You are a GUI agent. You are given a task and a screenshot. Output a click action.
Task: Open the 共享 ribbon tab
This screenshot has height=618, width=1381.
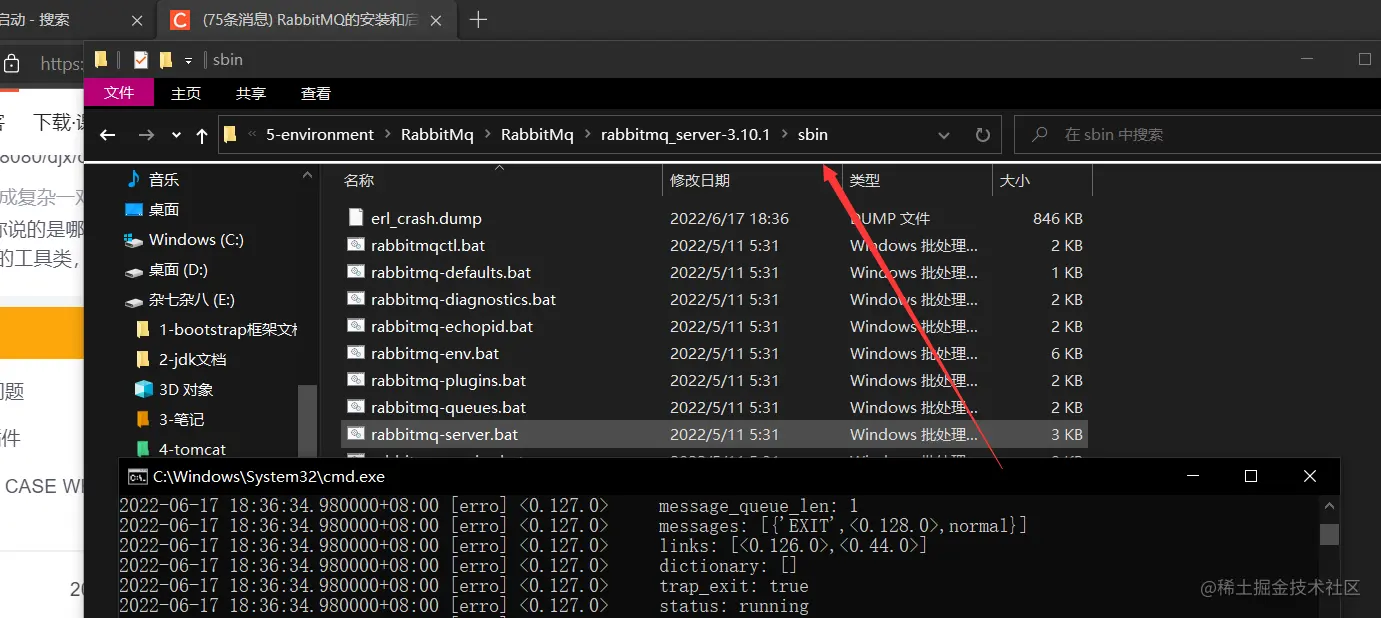coord(251,93)
